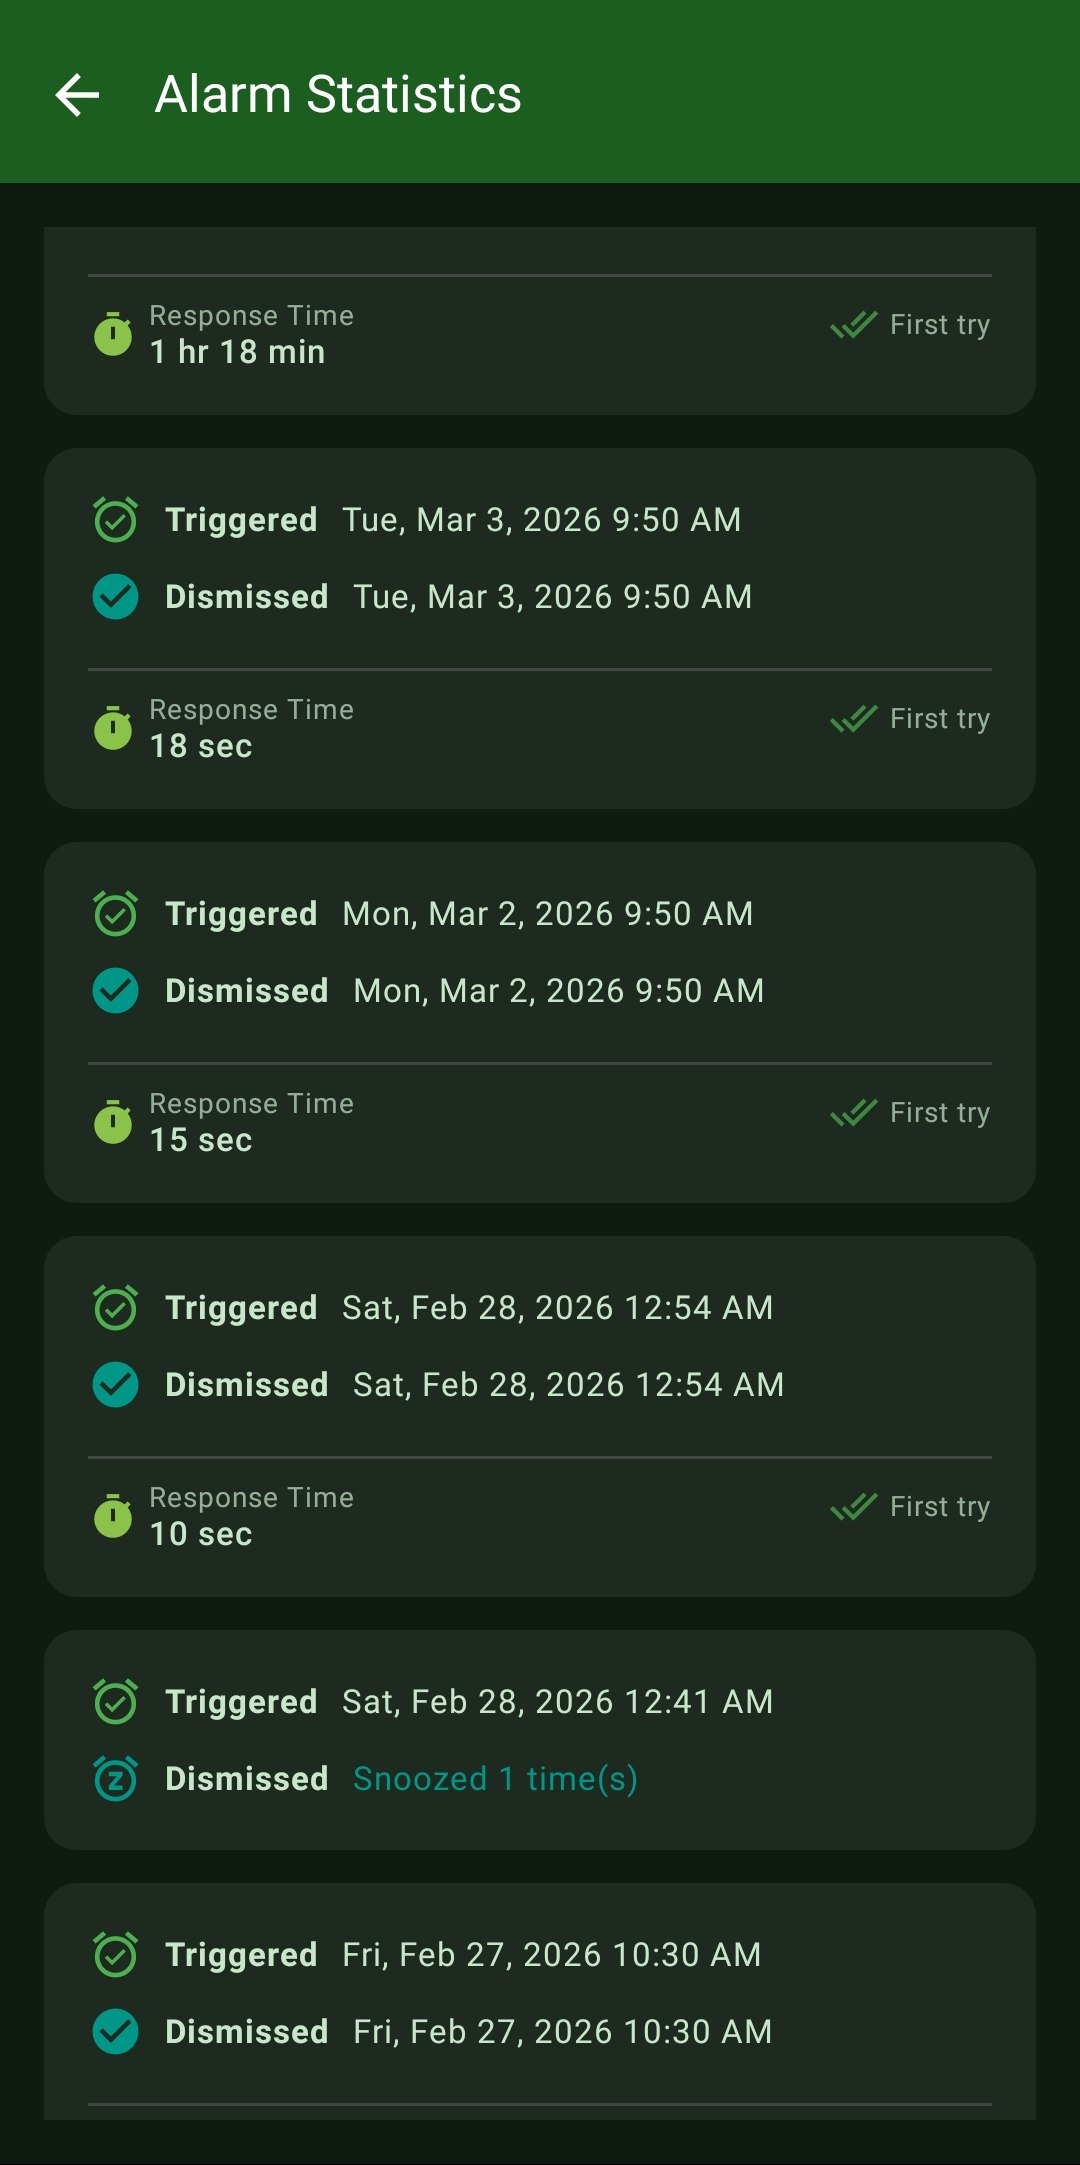Tap the stopwatch icon next to 18 sec
Screen dimensions: 1080x2165
113,728
